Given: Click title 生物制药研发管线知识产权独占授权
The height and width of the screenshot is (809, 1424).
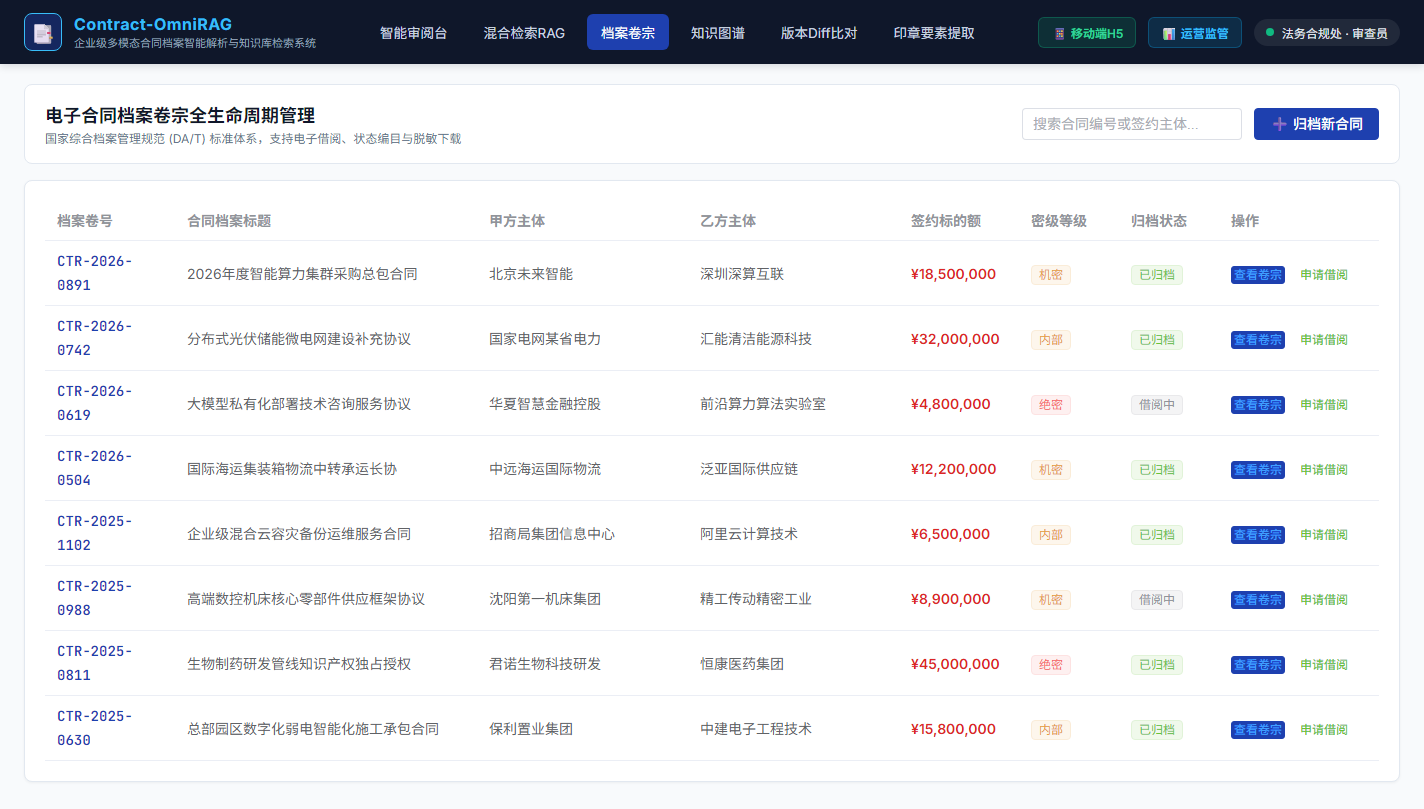Looking at the screenshot, I should coord(299,664).
